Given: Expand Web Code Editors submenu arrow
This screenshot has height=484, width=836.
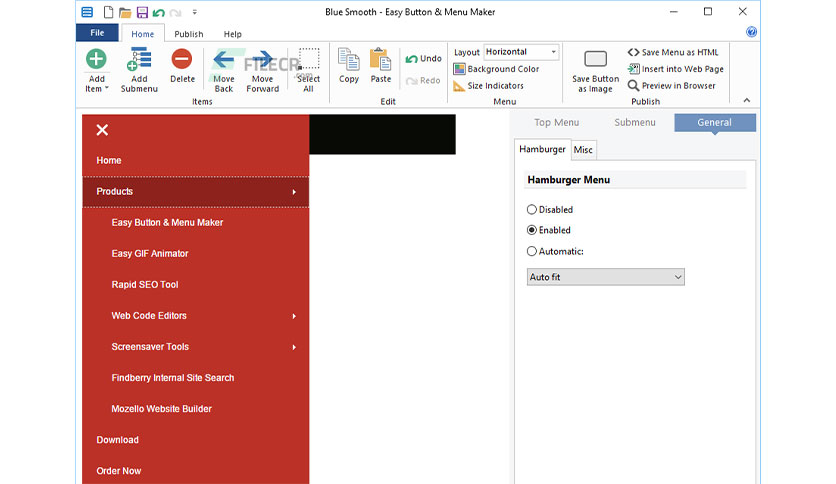Looking at the screenshot, I should click(294, 316).
